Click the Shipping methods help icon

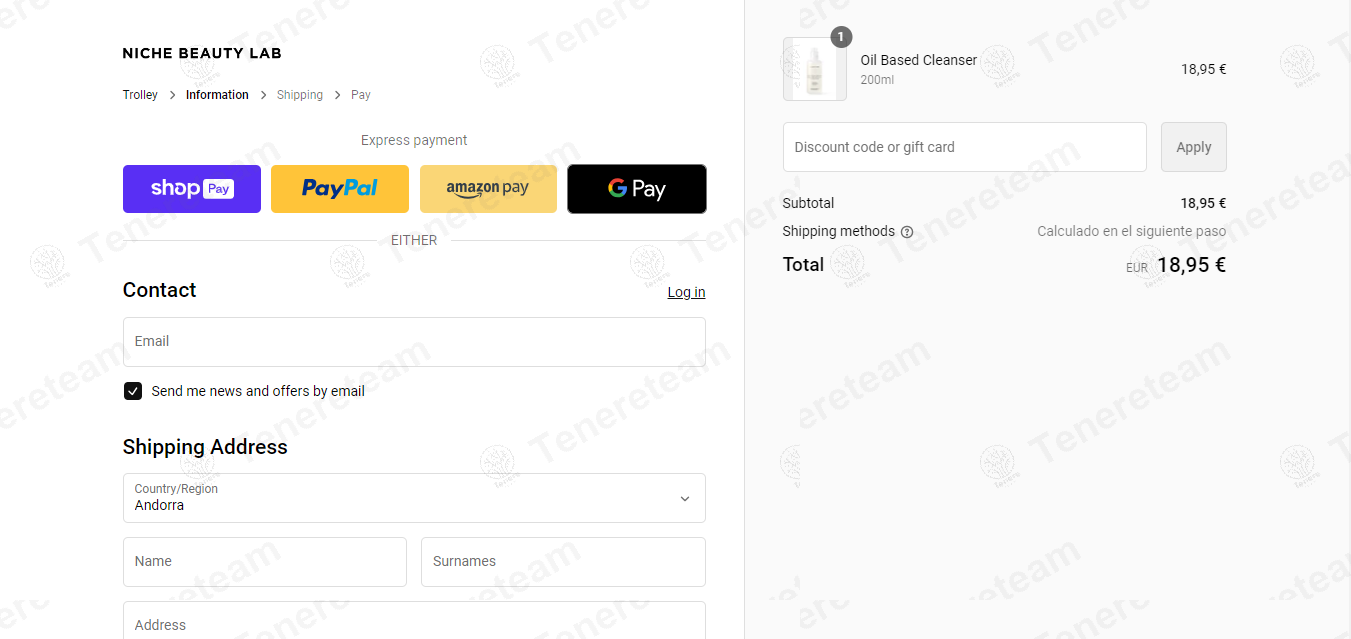[907, 232]
